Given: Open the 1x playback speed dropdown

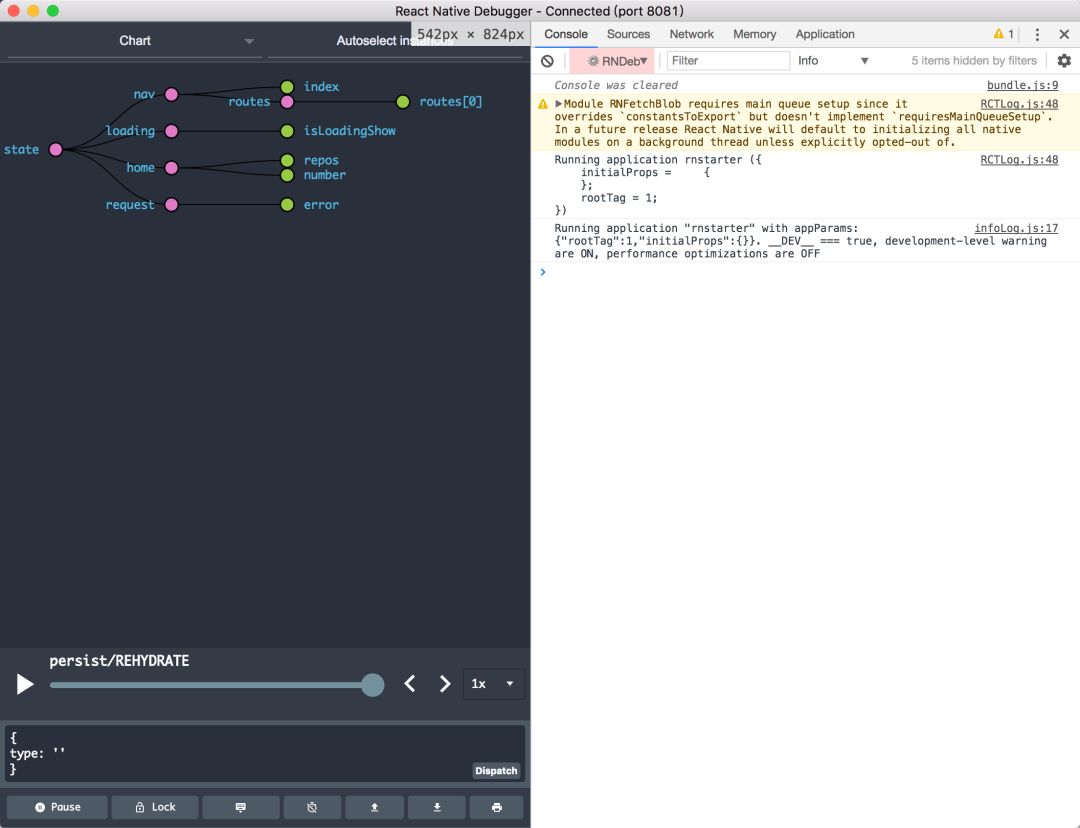Looking at the screenshot, I should click(x=493, y=683).
